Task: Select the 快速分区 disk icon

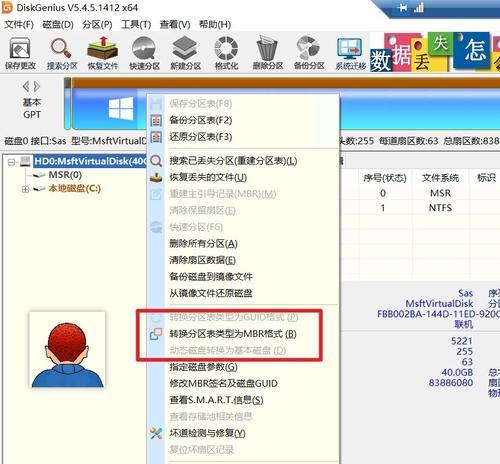Action: tap(144, 53)
